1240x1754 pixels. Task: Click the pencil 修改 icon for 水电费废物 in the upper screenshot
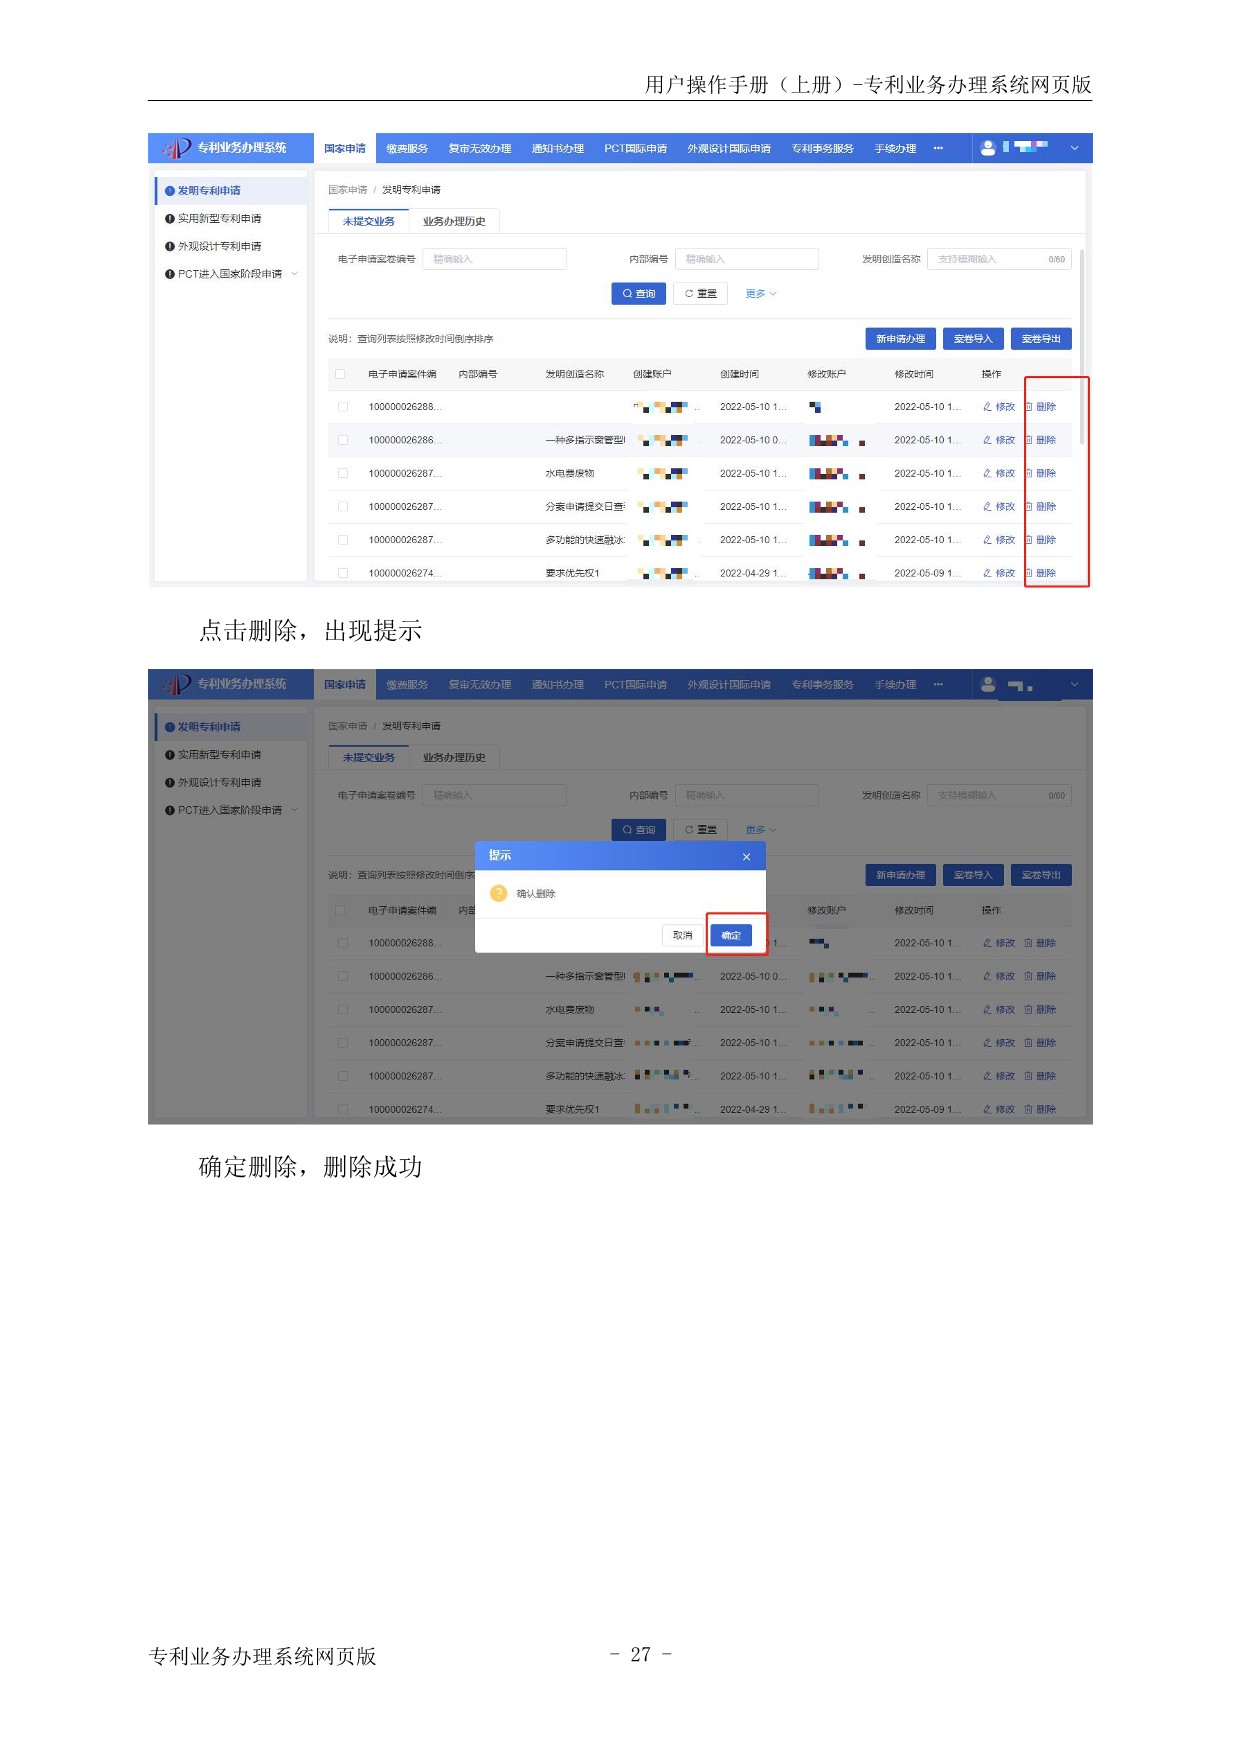(x=987, y=473)
